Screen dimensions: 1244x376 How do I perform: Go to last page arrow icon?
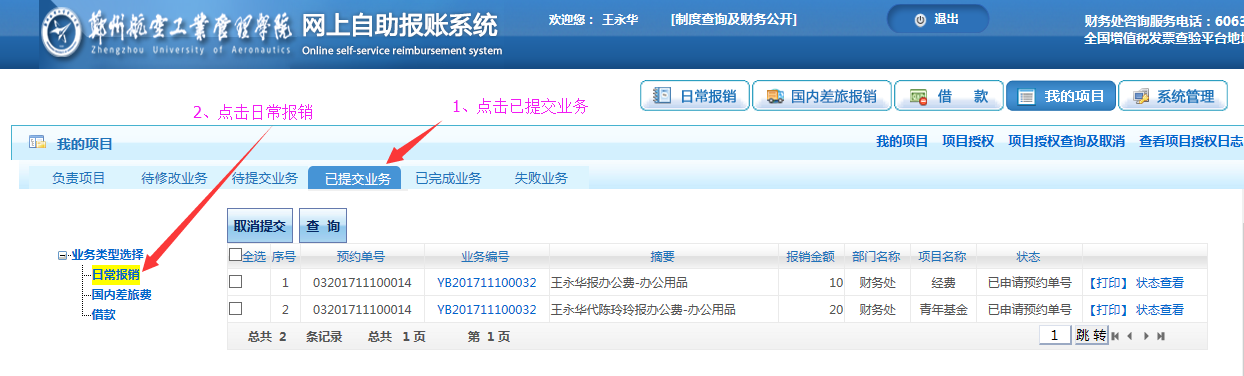point(1161,336)
